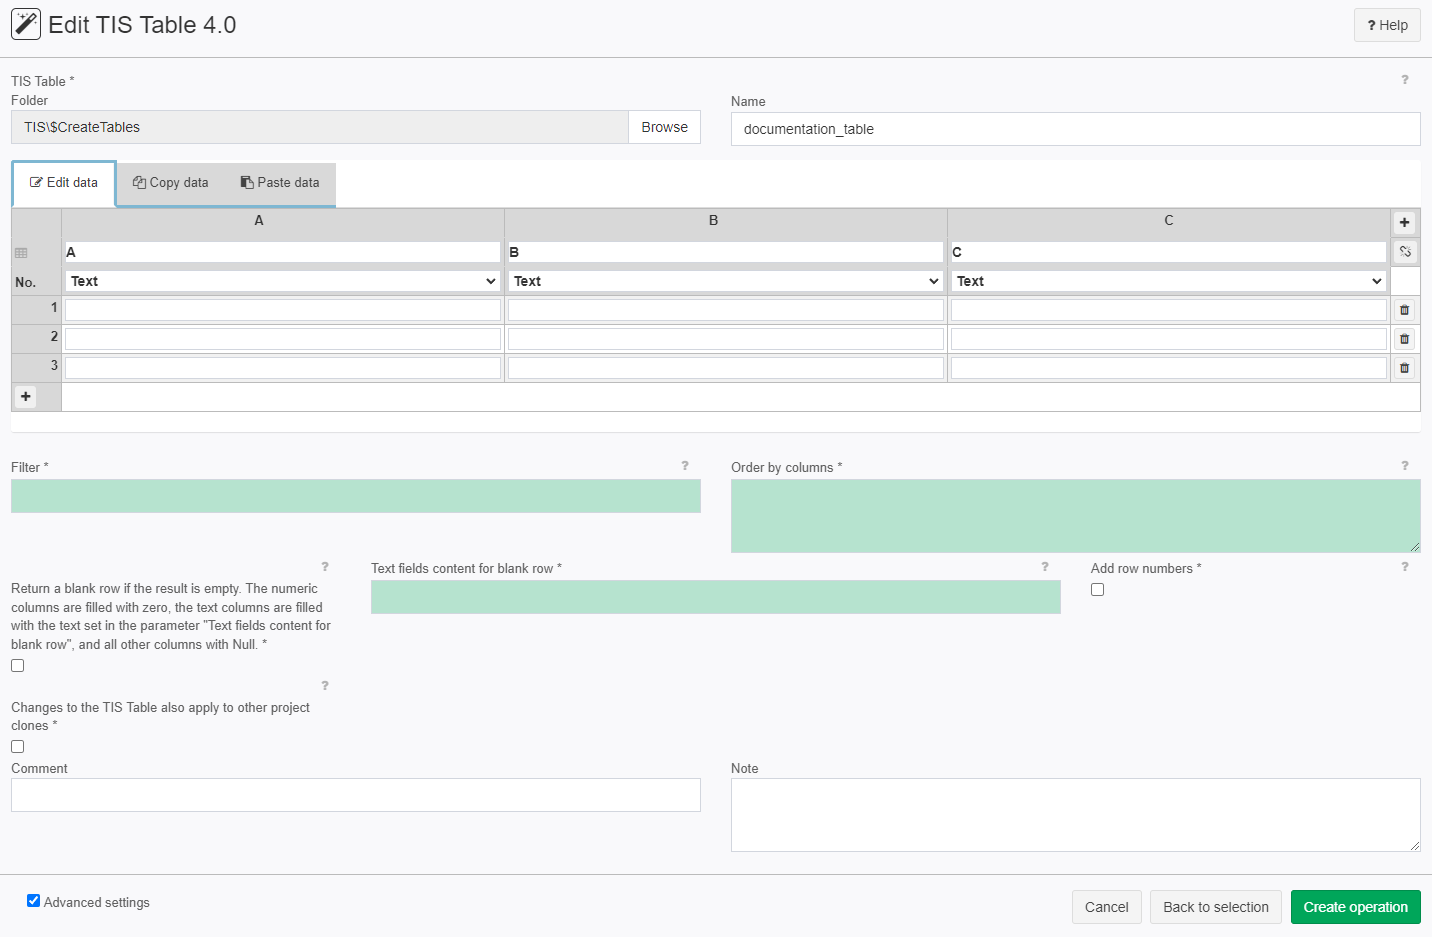
Task: Click the Advanced settings label
Action: pos(97,902)
